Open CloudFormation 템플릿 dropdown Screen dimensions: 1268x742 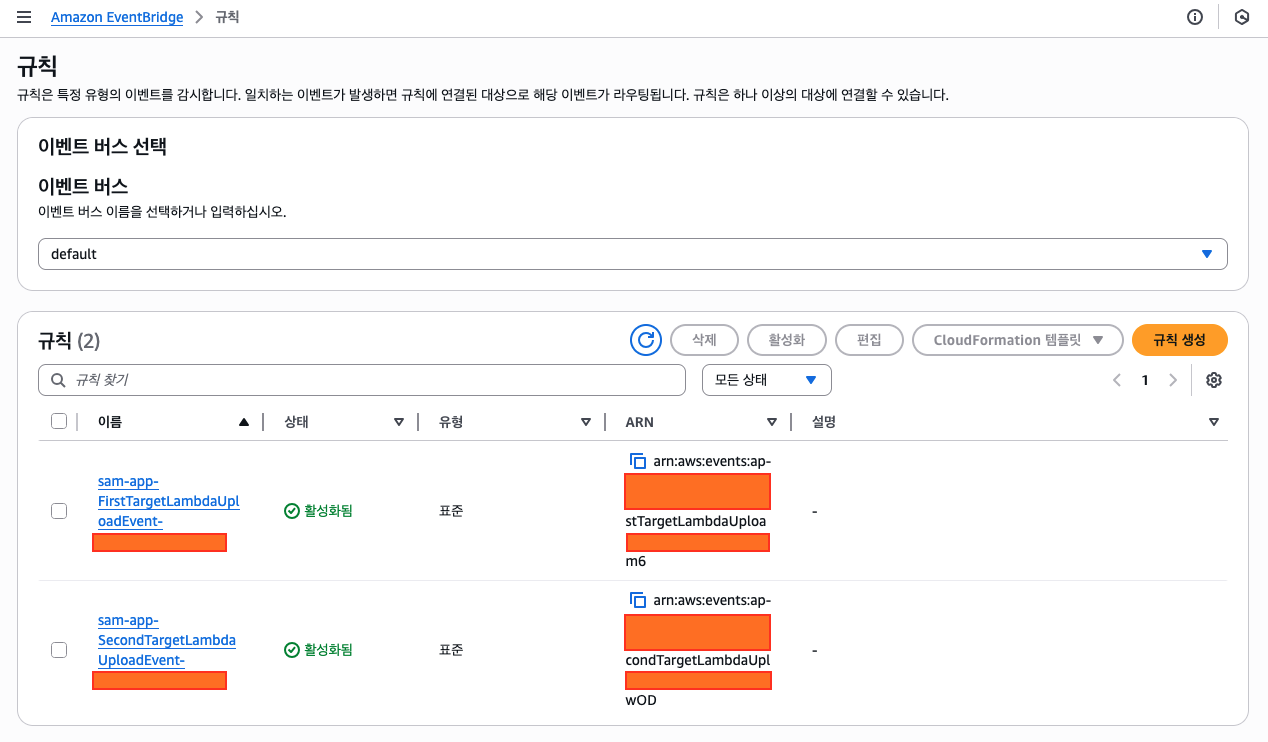tap(1018, 340)
